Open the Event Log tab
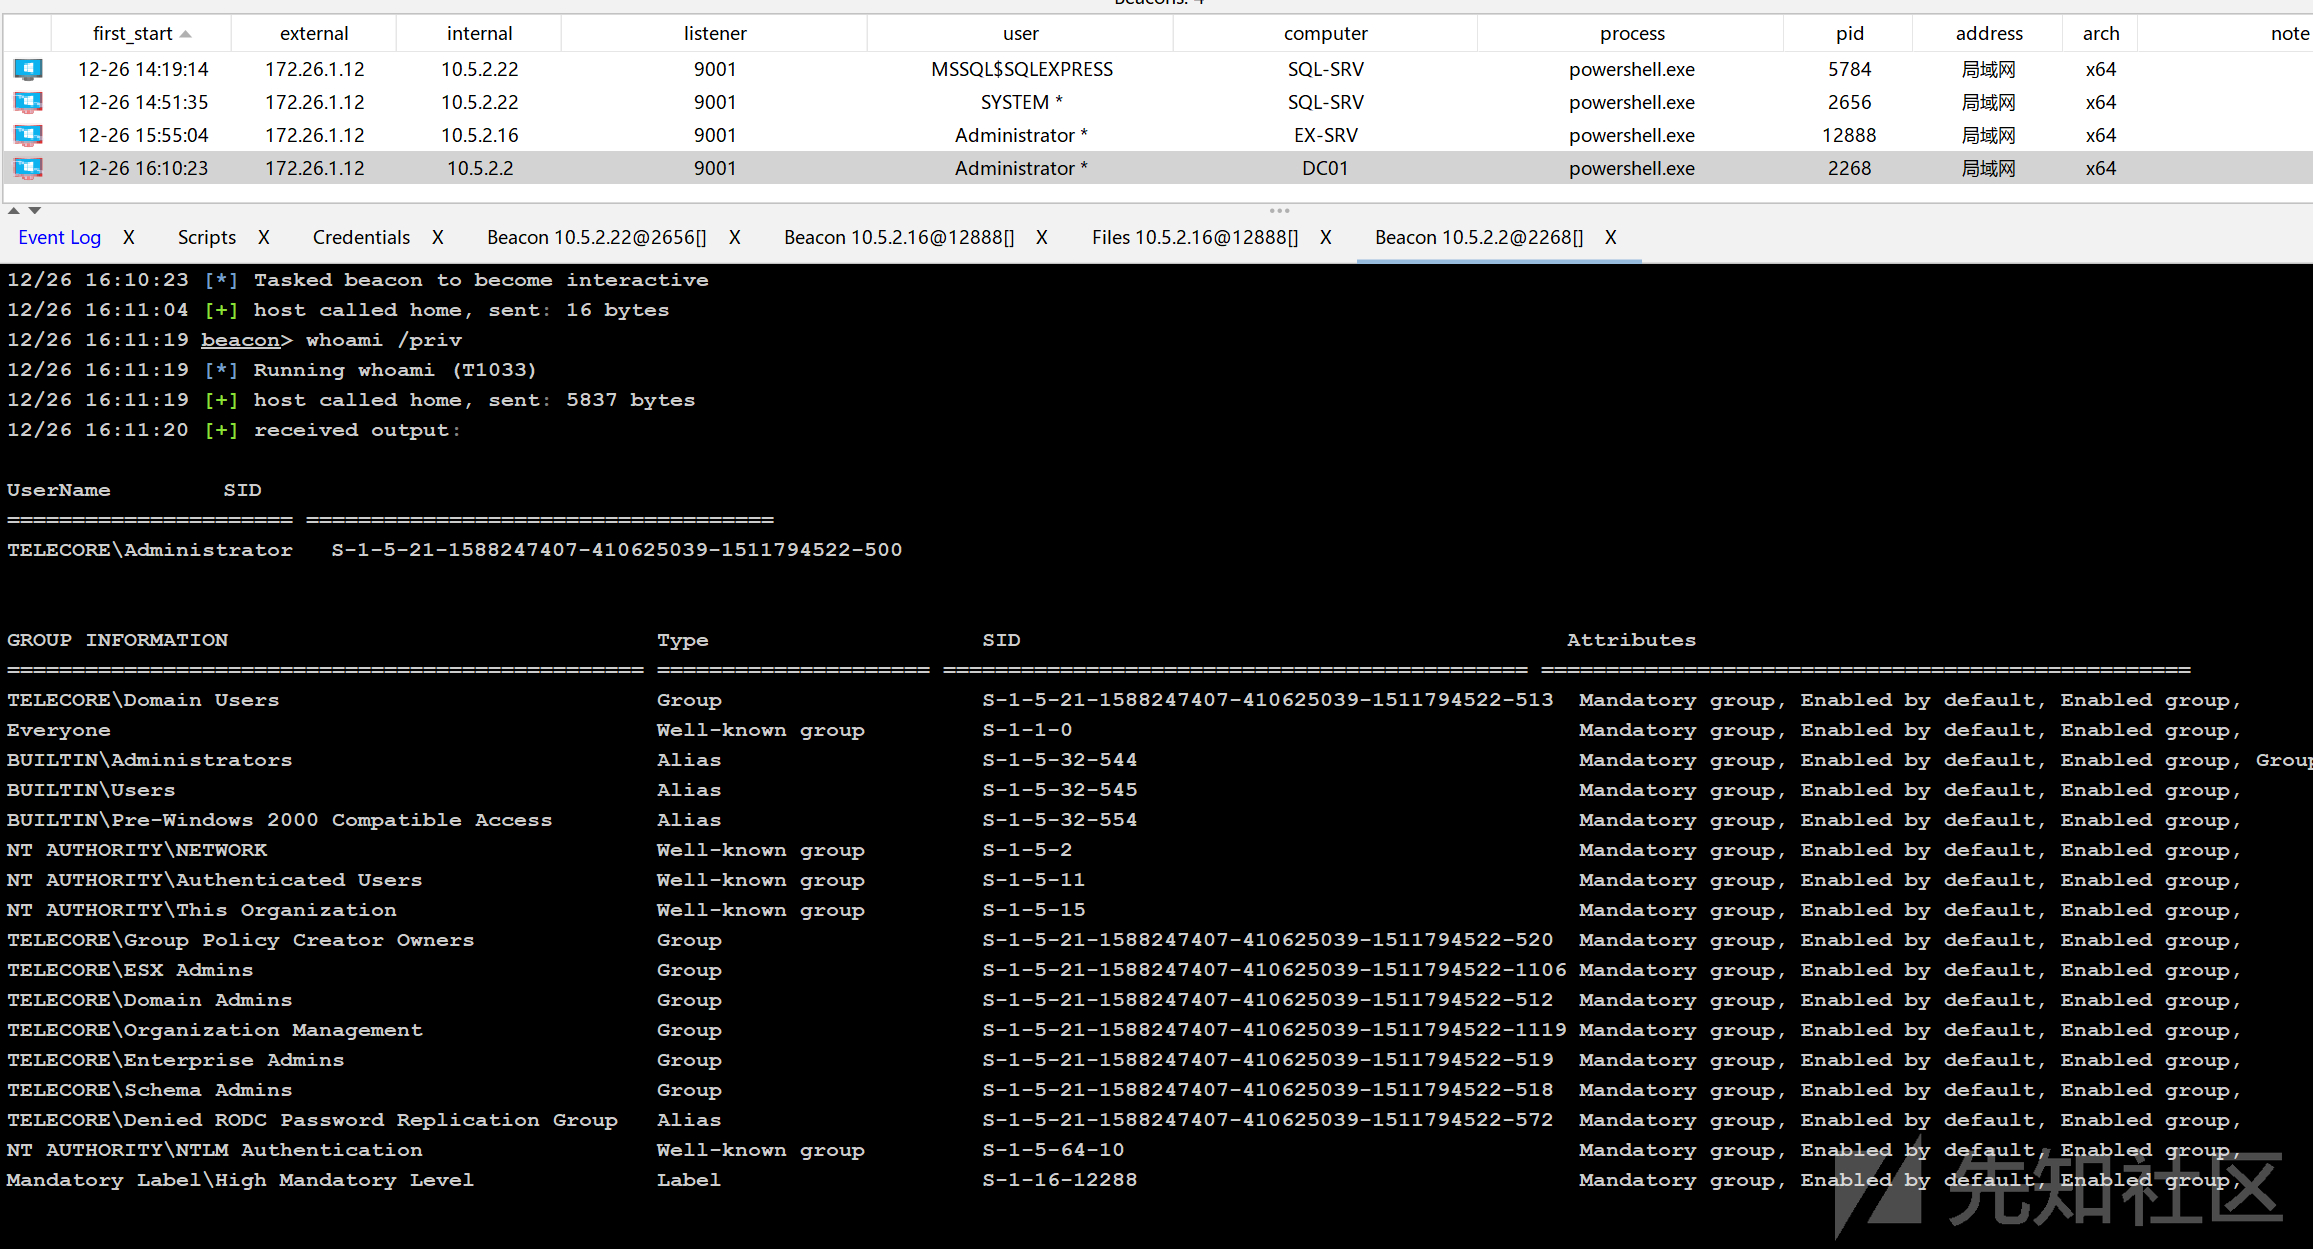2313x1249 pixels. point(59,237)
